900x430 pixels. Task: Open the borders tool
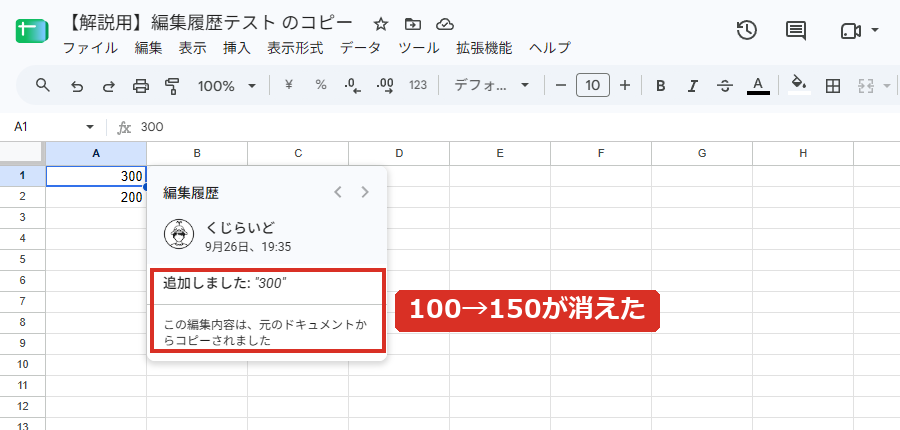pyautogui.click(x=832, y=86)
